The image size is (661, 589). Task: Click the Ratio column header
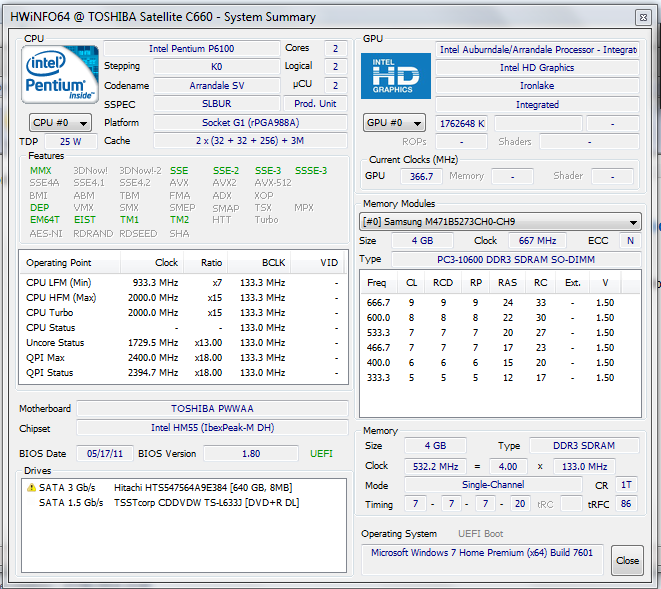206,263
